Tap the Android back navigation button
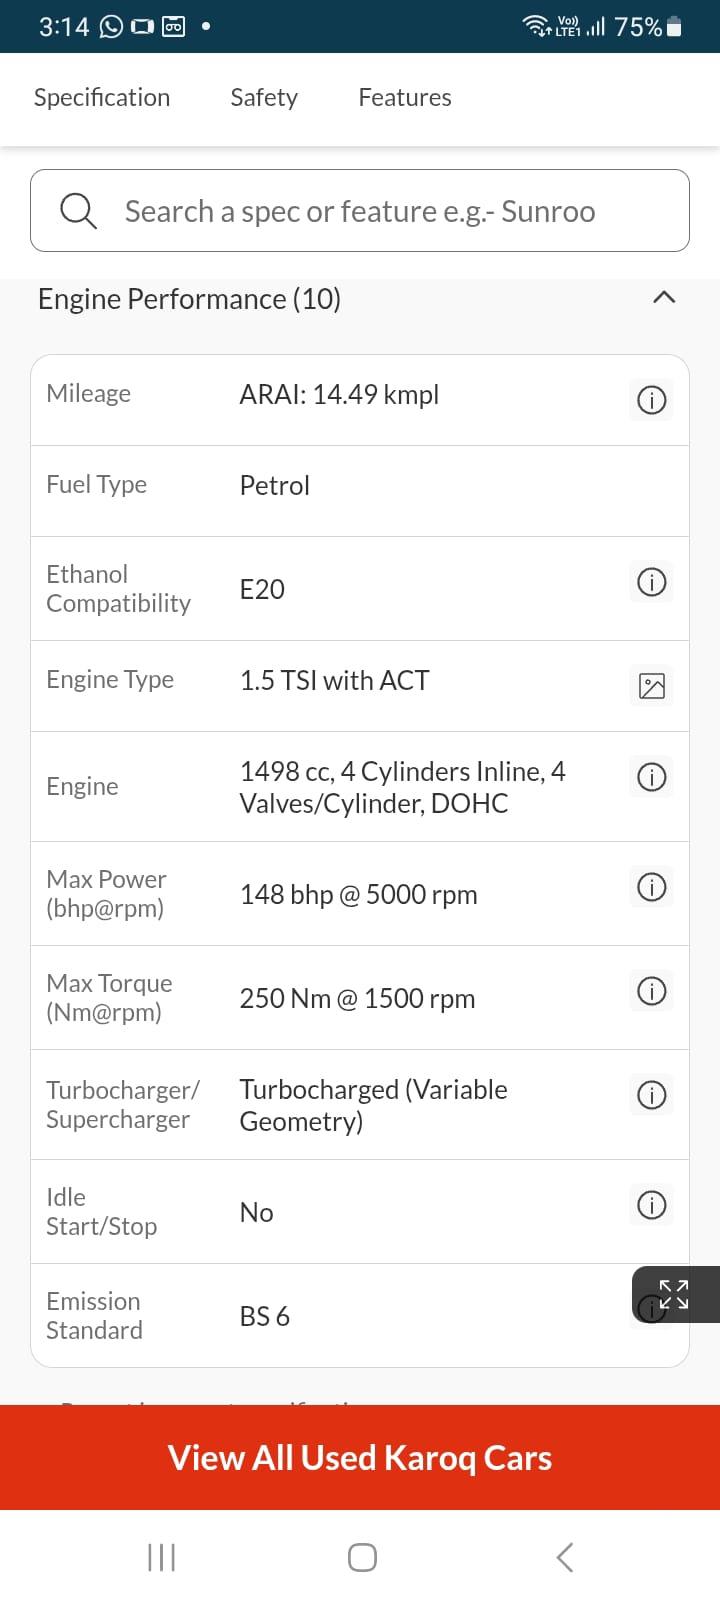720x1600 pixels. coord(564,1557)
